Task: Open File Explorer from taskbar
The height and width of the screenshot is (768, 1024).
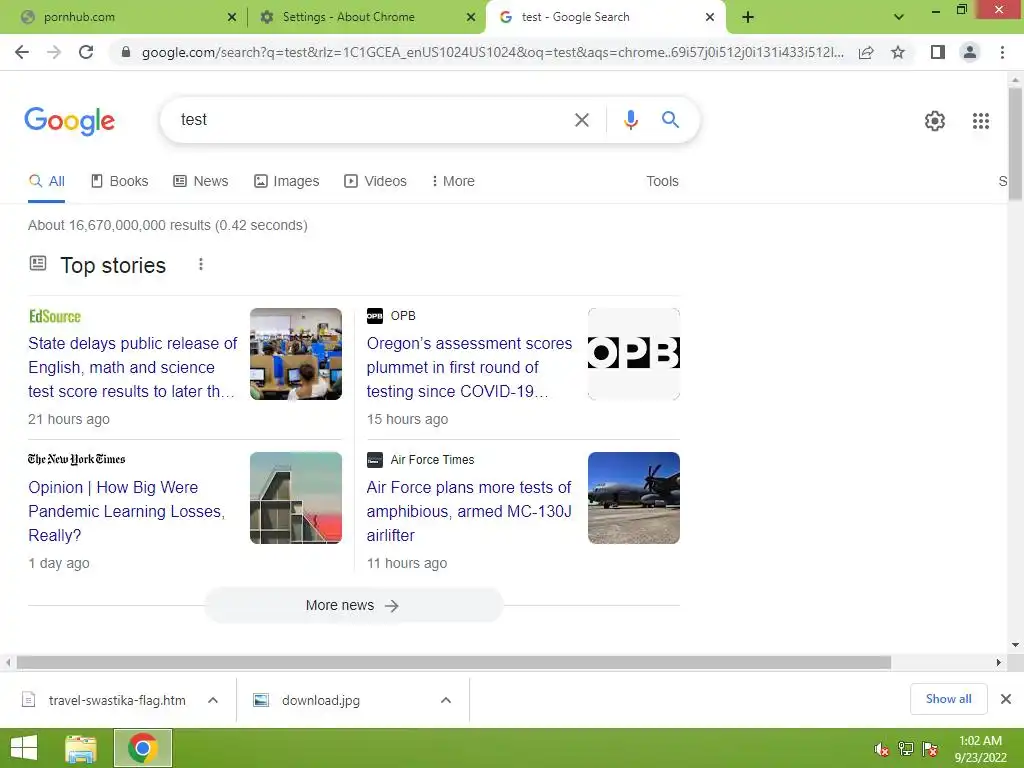Action: coord(80,748)
